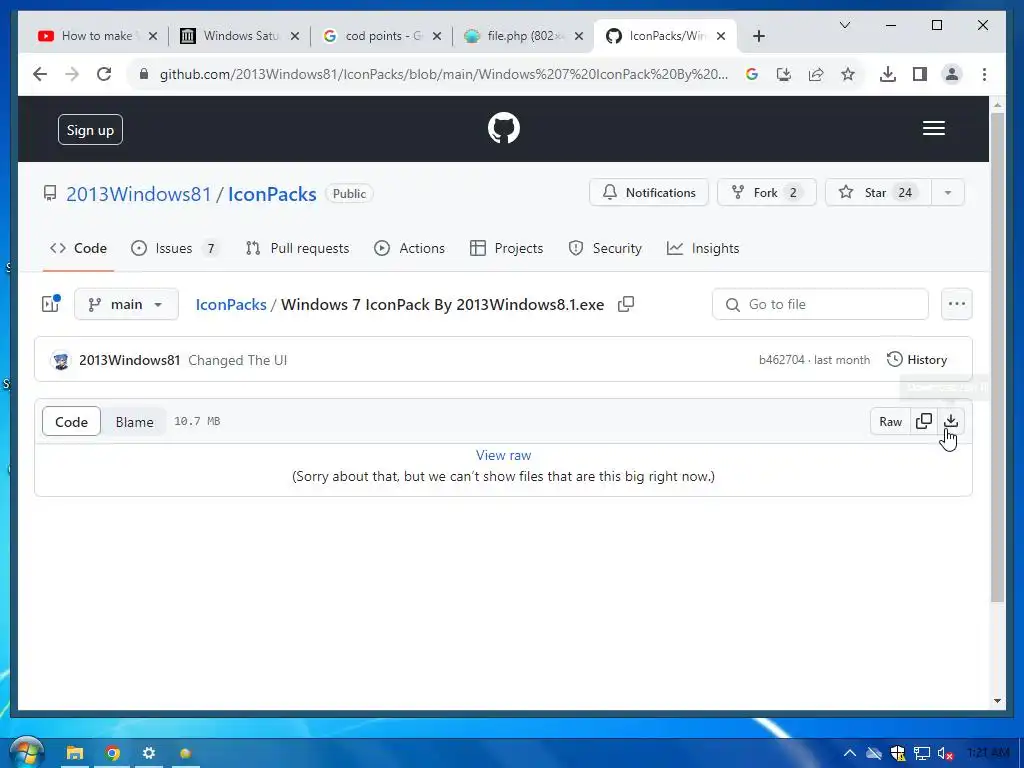View site information lock icon
The width and height of the screenshot is (1024, 768).
[x=144, y=74]
